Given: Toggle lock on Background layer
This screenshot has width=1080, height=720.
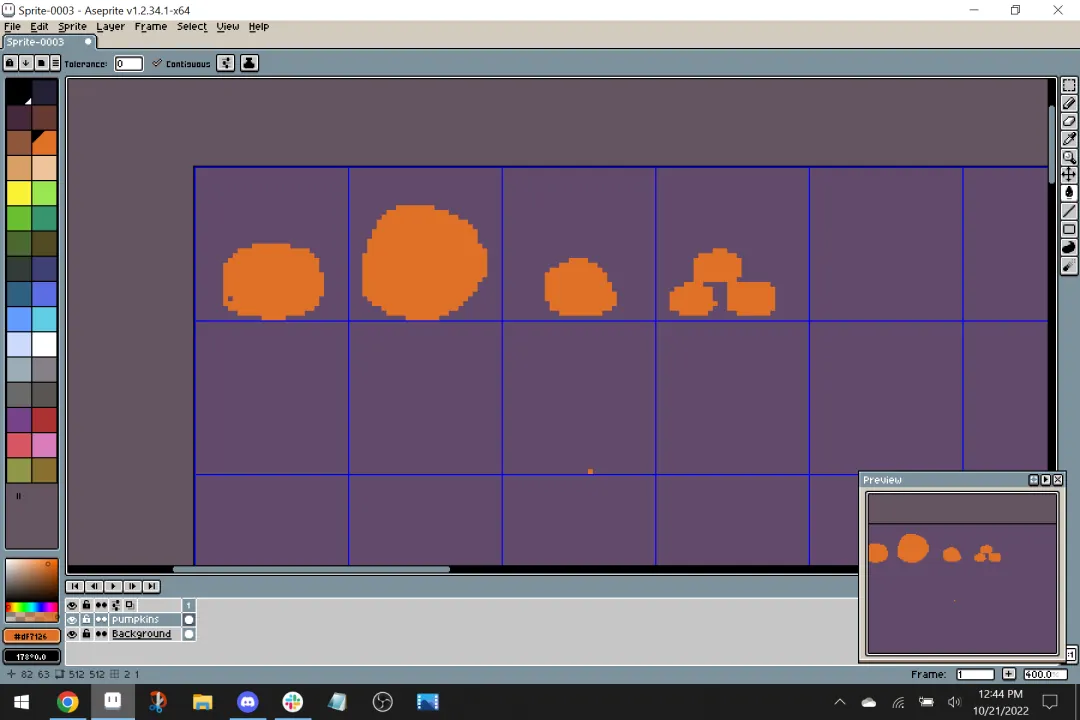Looking at the screenshot, I should pyautogui.click(x=86, y=634).
